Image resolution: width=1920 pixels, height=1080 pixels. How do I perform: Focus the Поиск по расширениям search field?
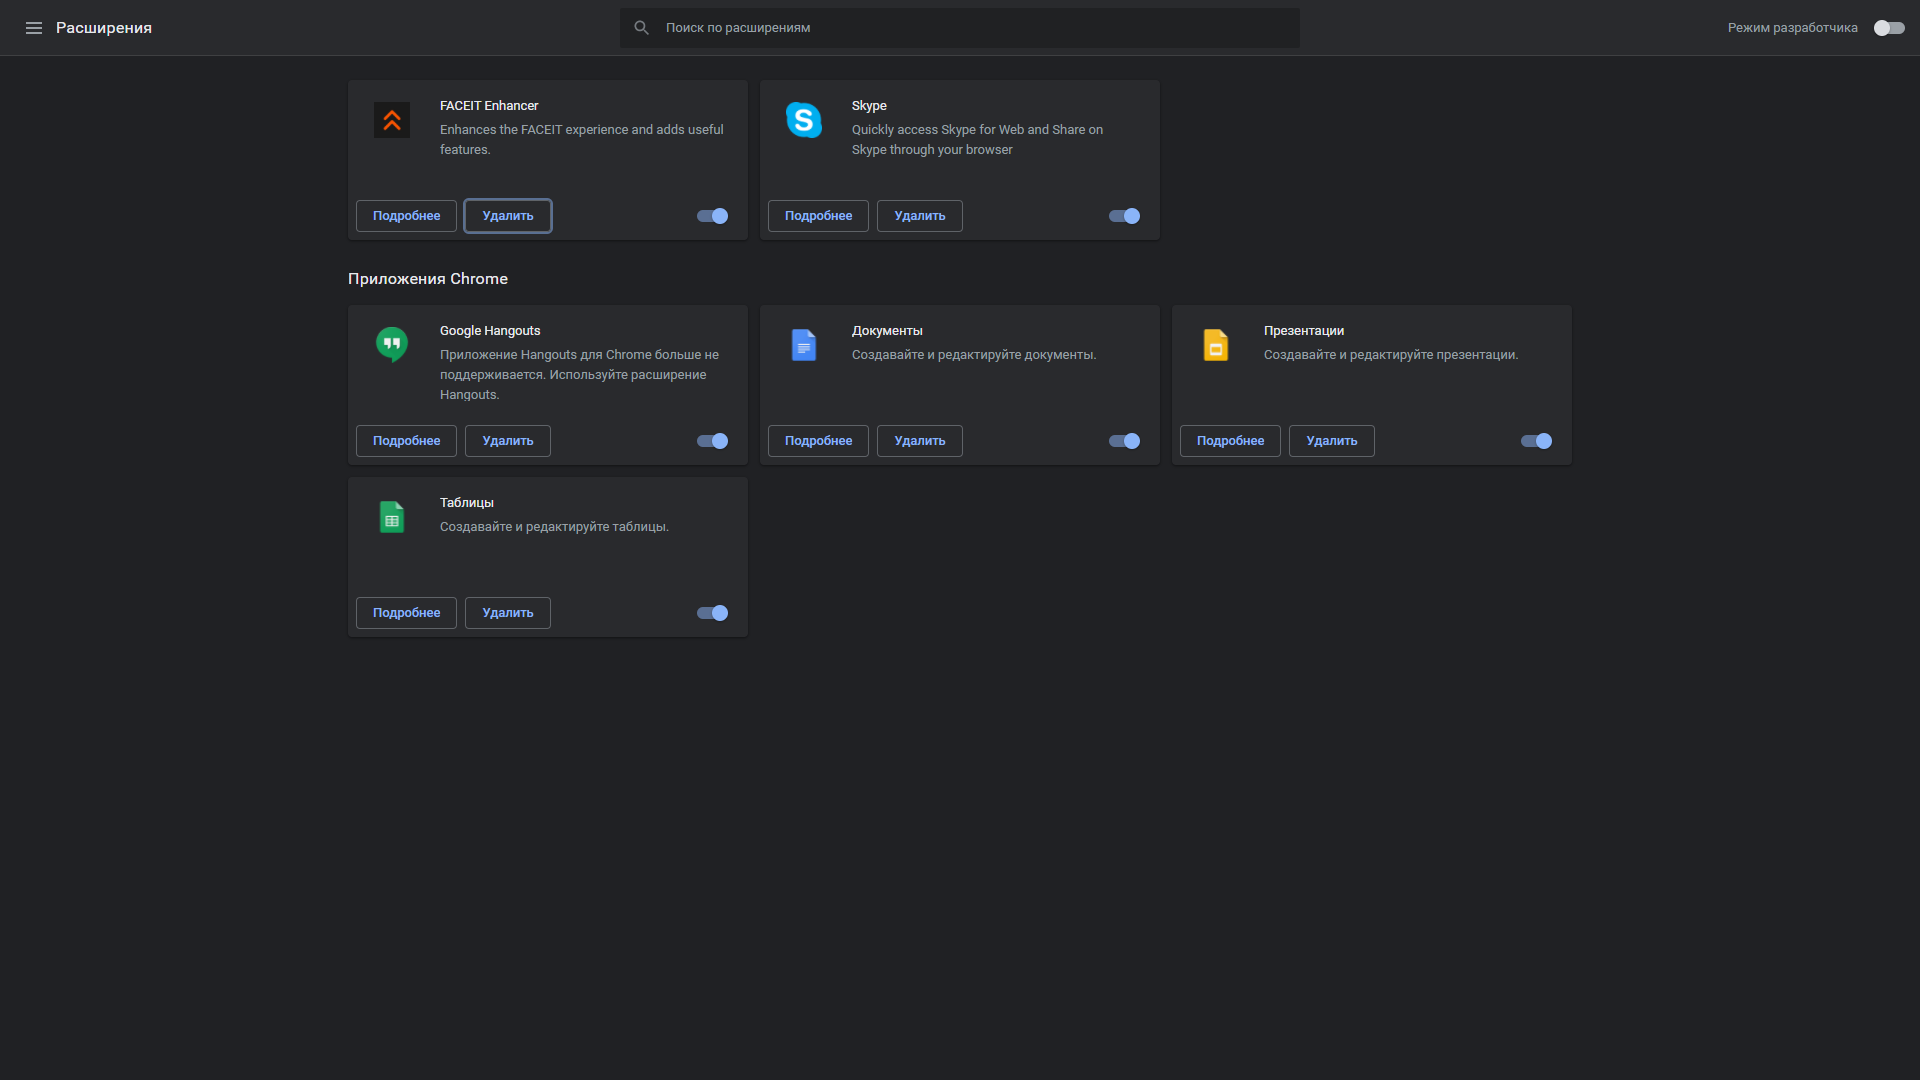click(960, 28)
